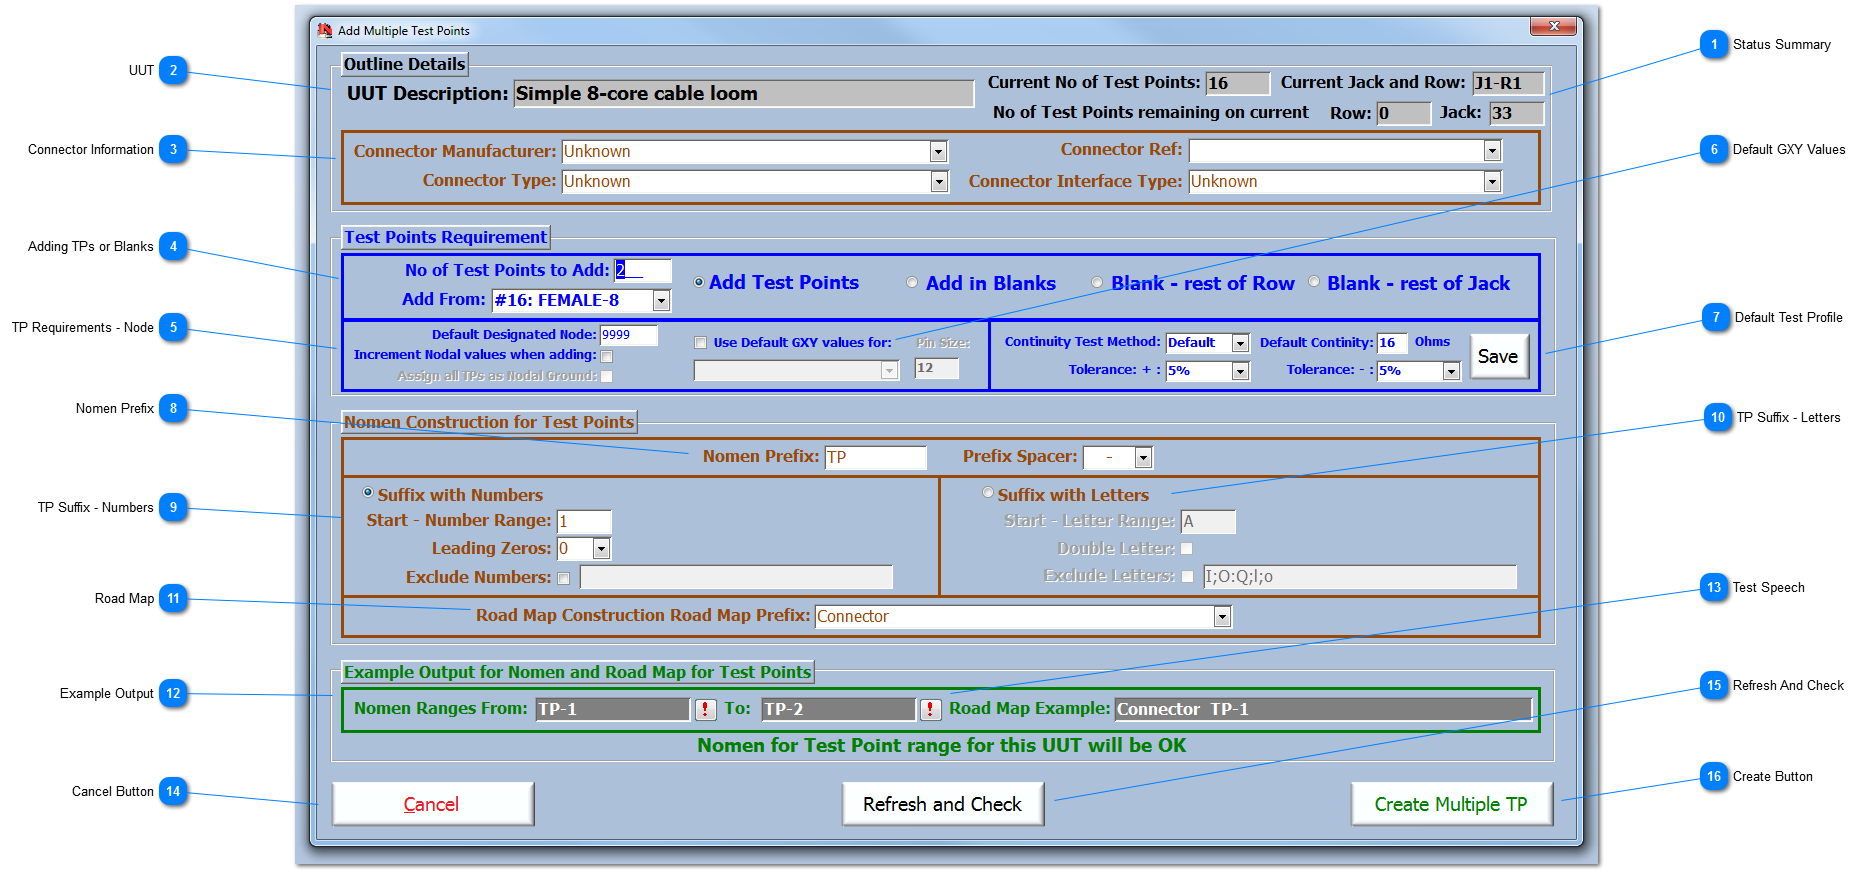1862x873 pixels.
Task: Click the Start - Number Range field
Action: pos(584,522)
